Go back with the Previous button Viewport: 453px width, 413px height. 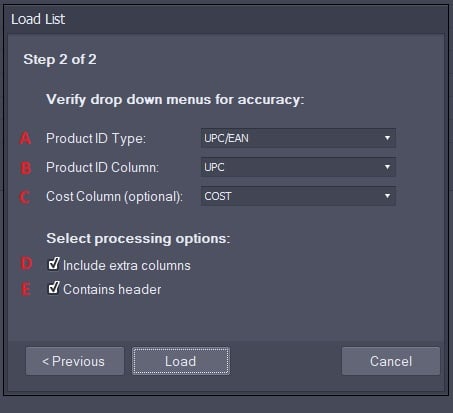(75, 361)
